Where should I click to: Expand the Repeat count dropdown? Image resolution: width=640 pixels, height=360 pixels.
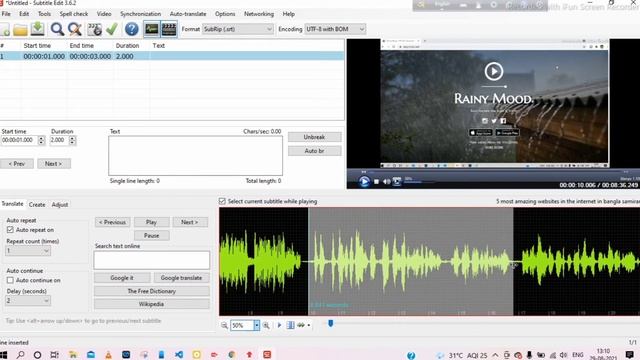coord(28,251)
